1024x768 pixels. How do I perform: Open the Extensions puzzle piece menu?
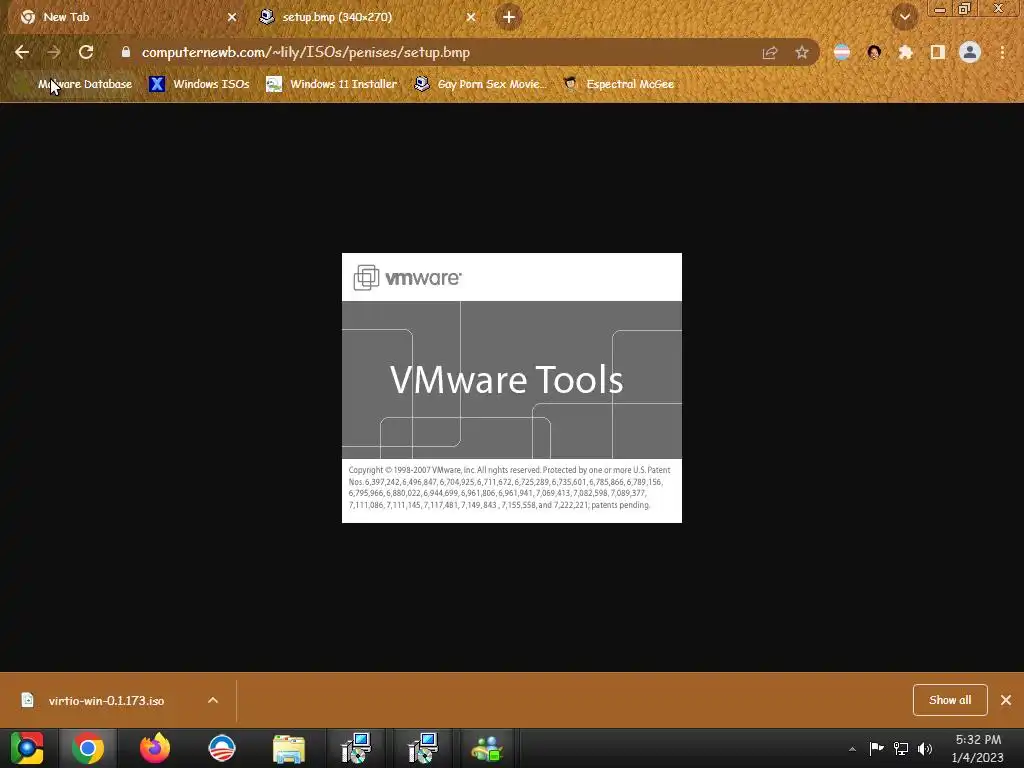pyautogui.click(x=906, y=52)
